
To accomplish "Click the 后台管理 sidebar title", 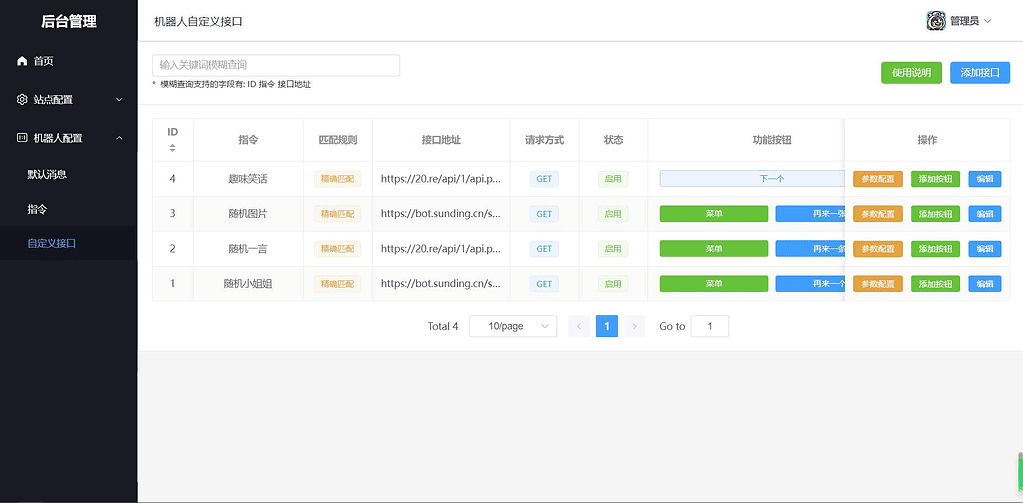I will point(69,21).
